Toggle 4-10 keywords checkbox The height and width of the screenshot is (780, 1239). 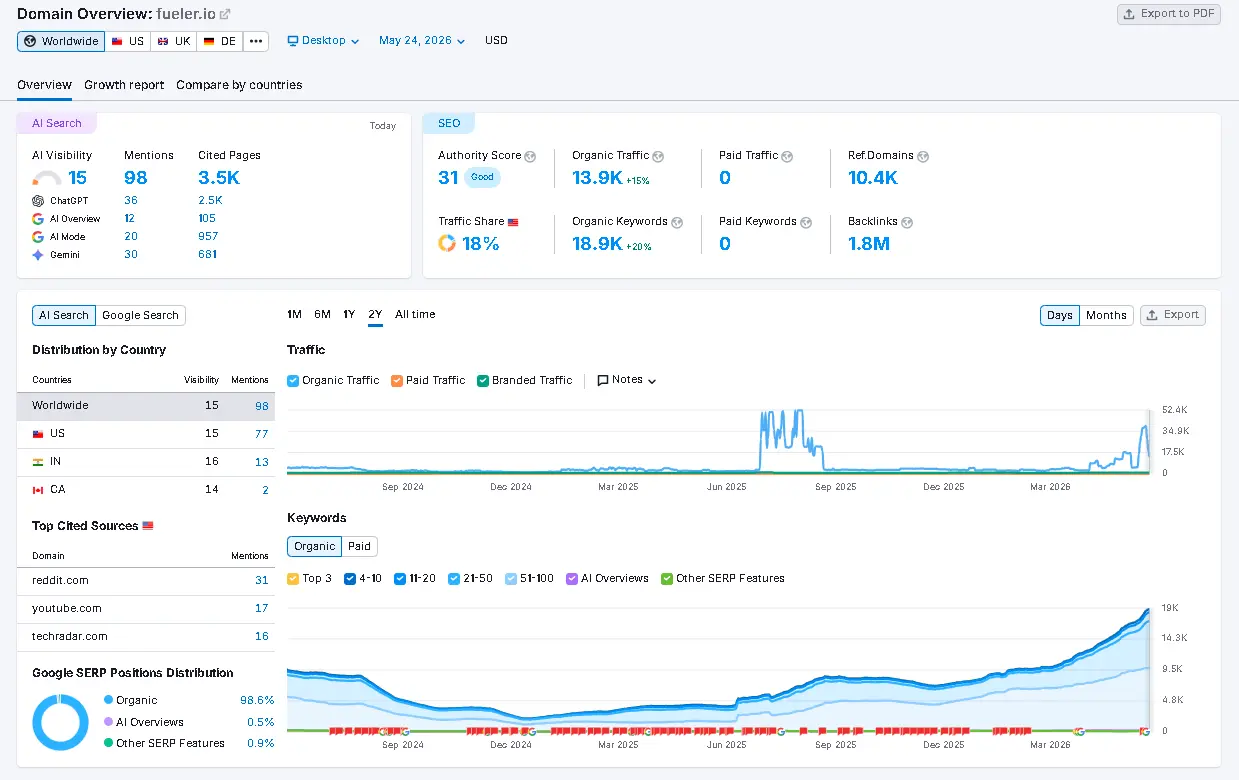click(x=350, y=578)
